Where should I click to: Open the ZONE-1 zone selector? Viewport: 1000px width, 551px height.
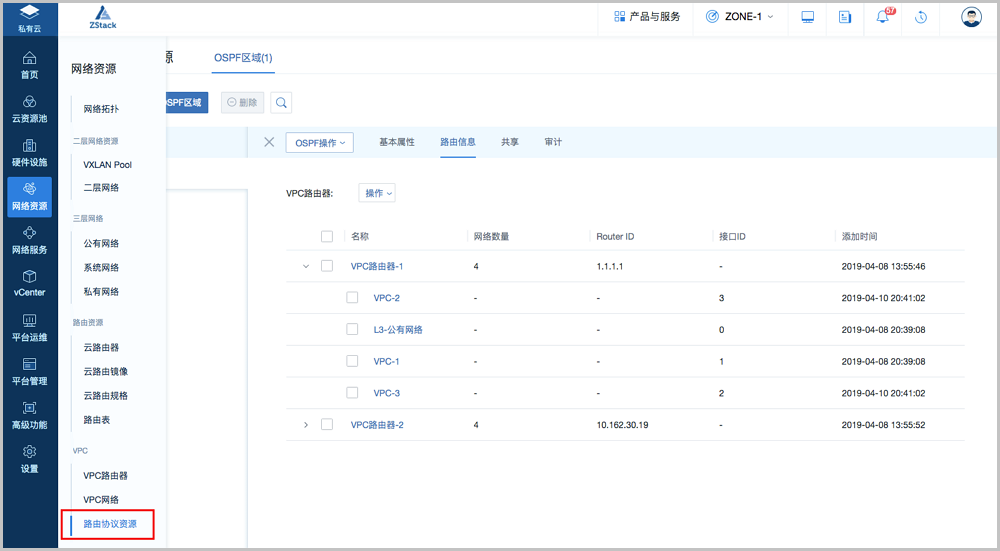pos(739,17)
